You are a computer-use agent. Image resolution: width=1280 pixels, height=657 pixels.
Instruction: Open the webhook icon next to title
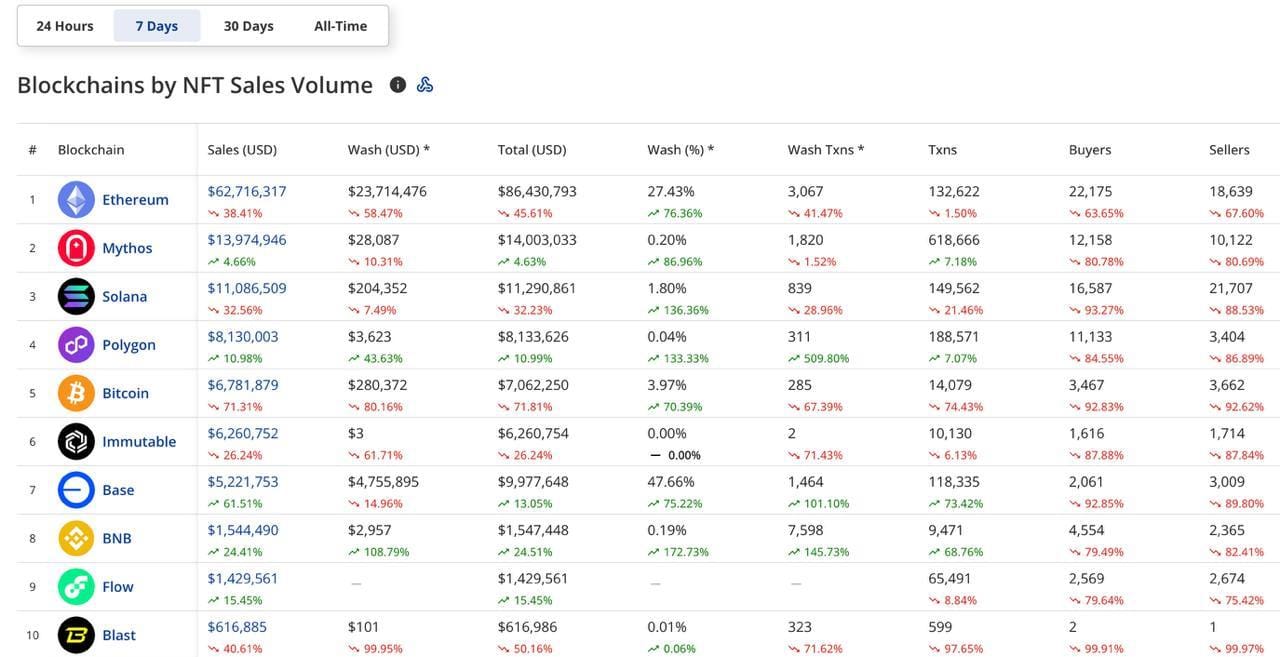coord(425,85)
